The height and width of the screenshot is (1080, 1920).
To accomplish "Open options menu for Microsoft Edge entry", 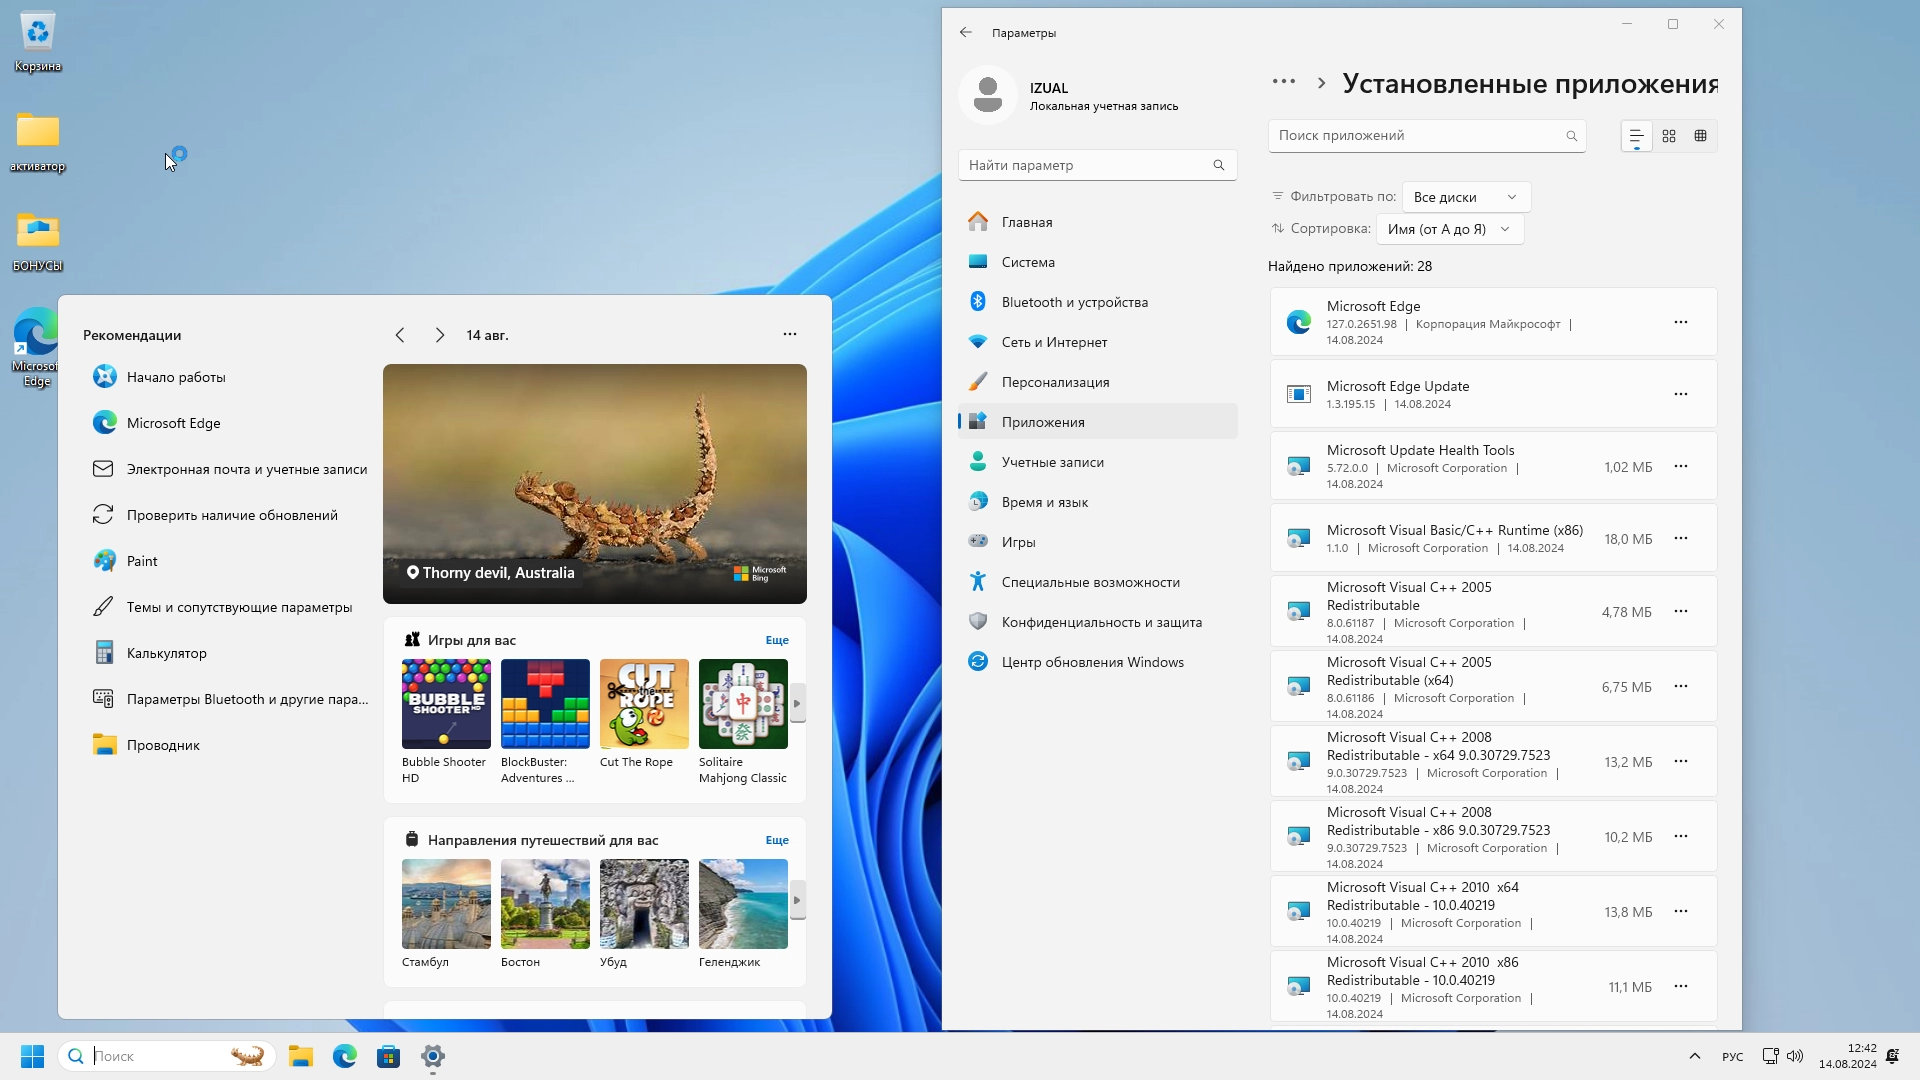I will [x=1680, y=322].
